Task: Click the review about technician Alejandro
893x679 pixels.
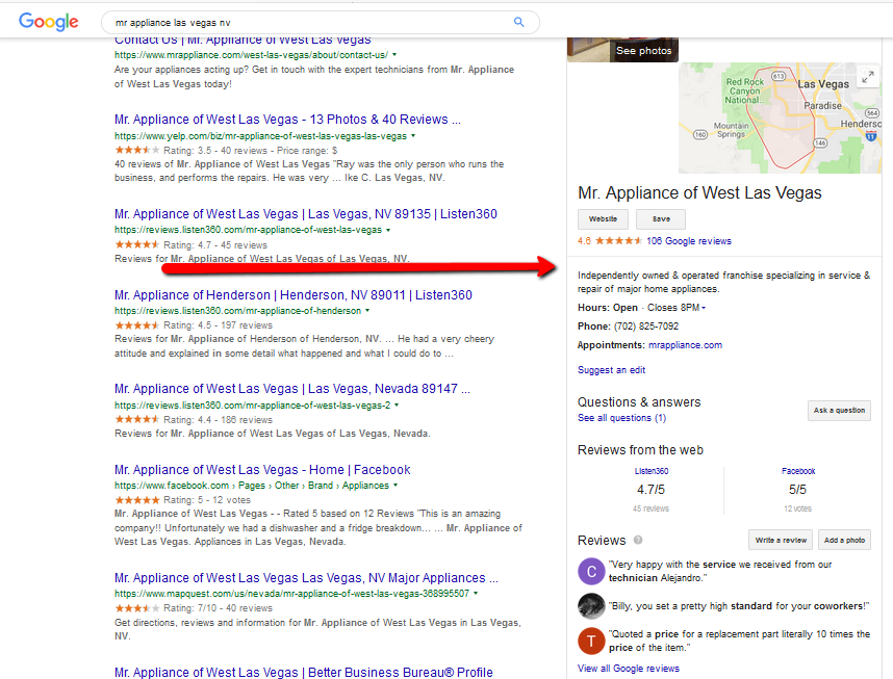Action: 720,571
